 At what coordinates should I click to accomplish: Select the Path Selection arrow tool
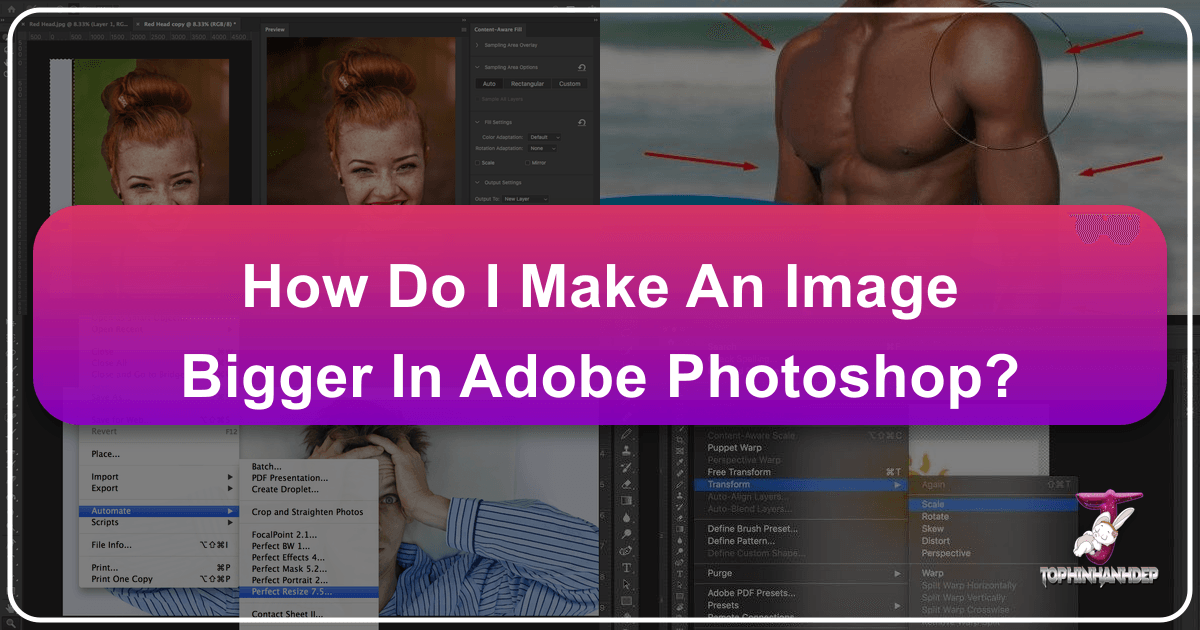(x=627, y=583)
